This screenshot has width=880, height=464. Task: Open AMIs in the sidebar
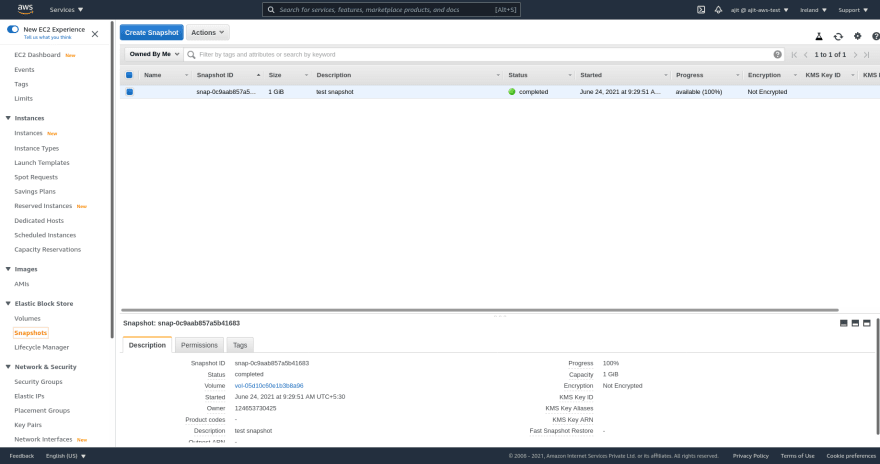coord(22,284)
